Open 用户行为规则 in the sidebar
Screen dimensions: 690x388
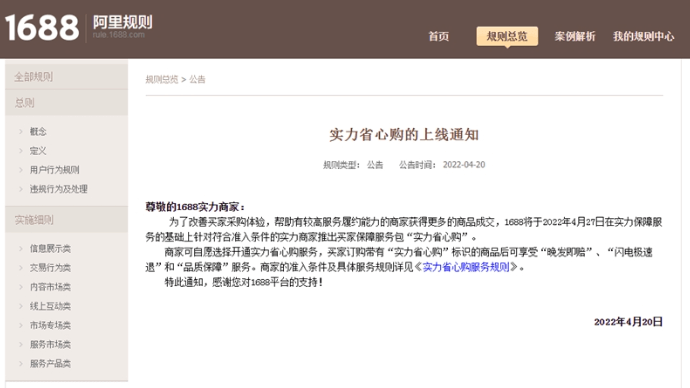pos(55,169)
